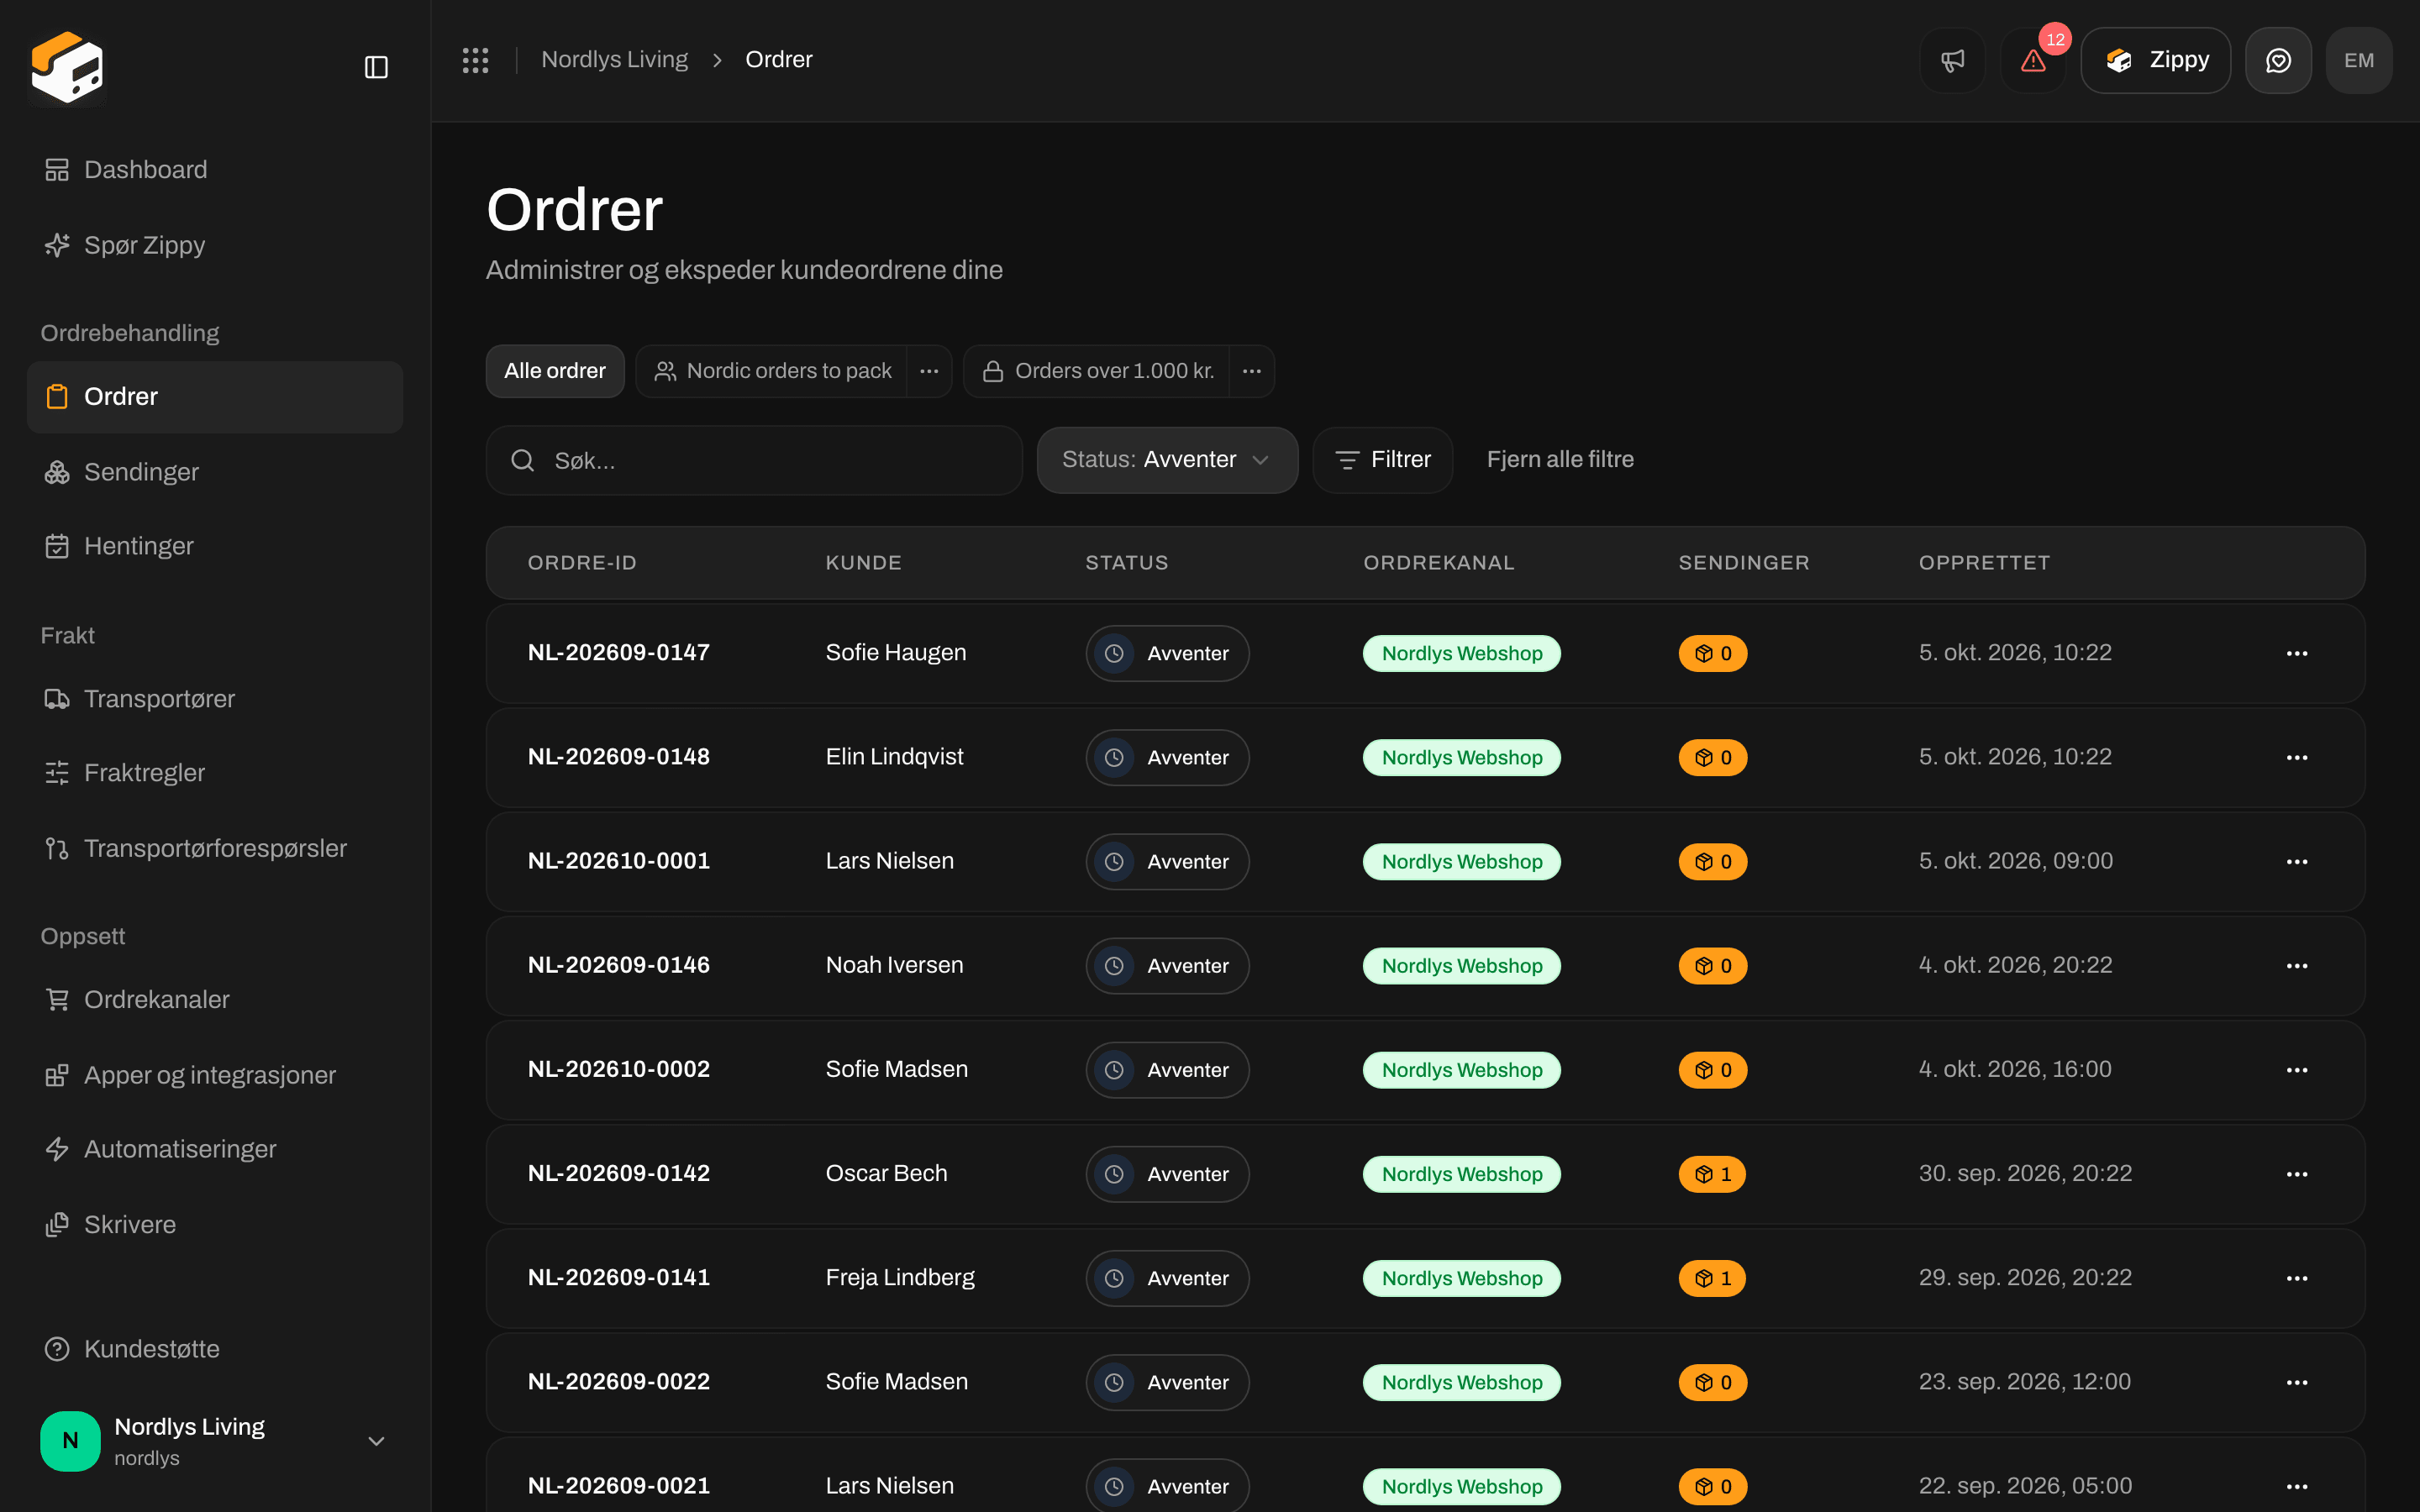Screen dimensions: 2420x1512
Task: Go to Dashboard in the sidebar
Action: 214,170
